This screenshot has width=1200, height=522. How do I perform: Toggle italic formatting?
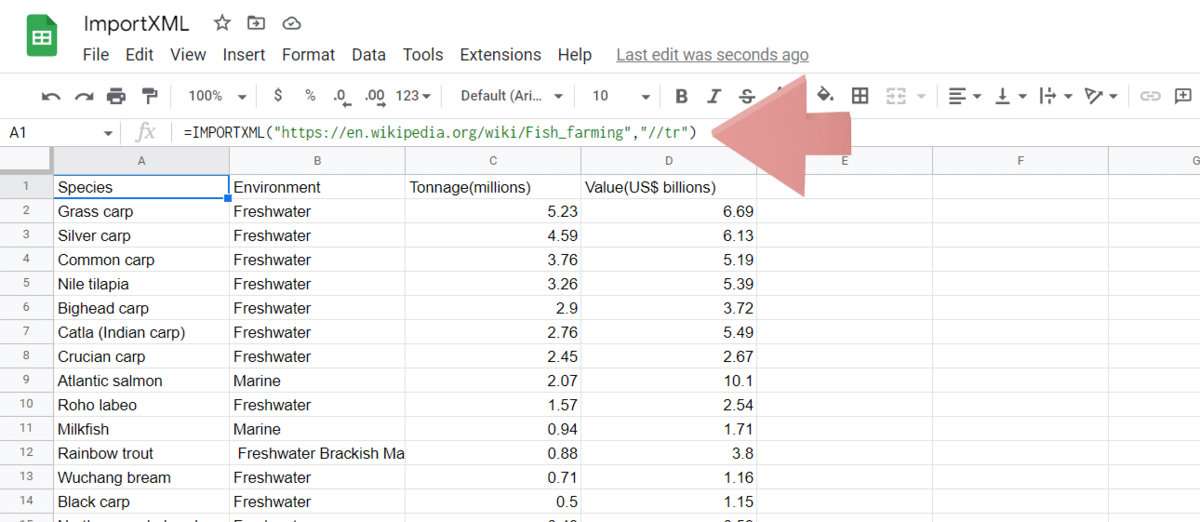(x=714, y=96)
